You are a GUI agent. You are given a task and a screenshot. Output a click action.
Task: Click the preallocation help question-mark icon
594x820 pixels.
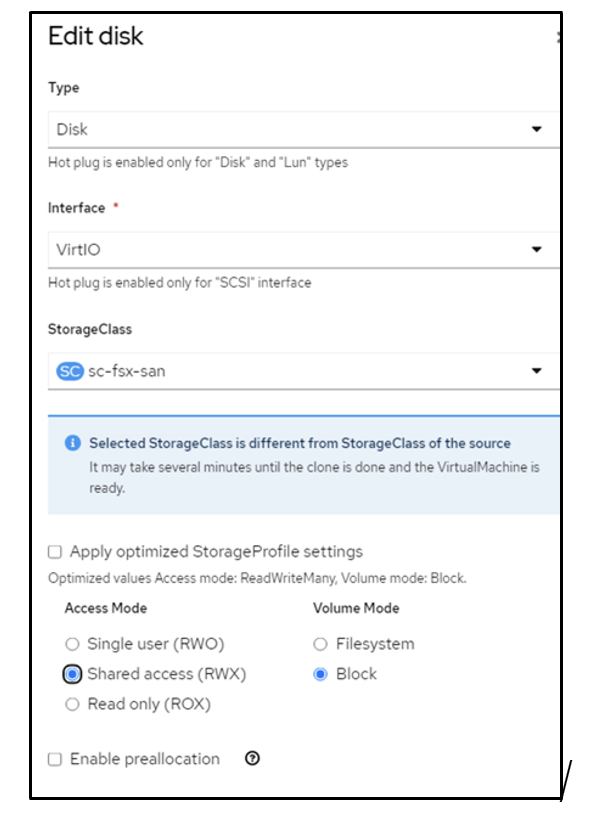[252, 758]
